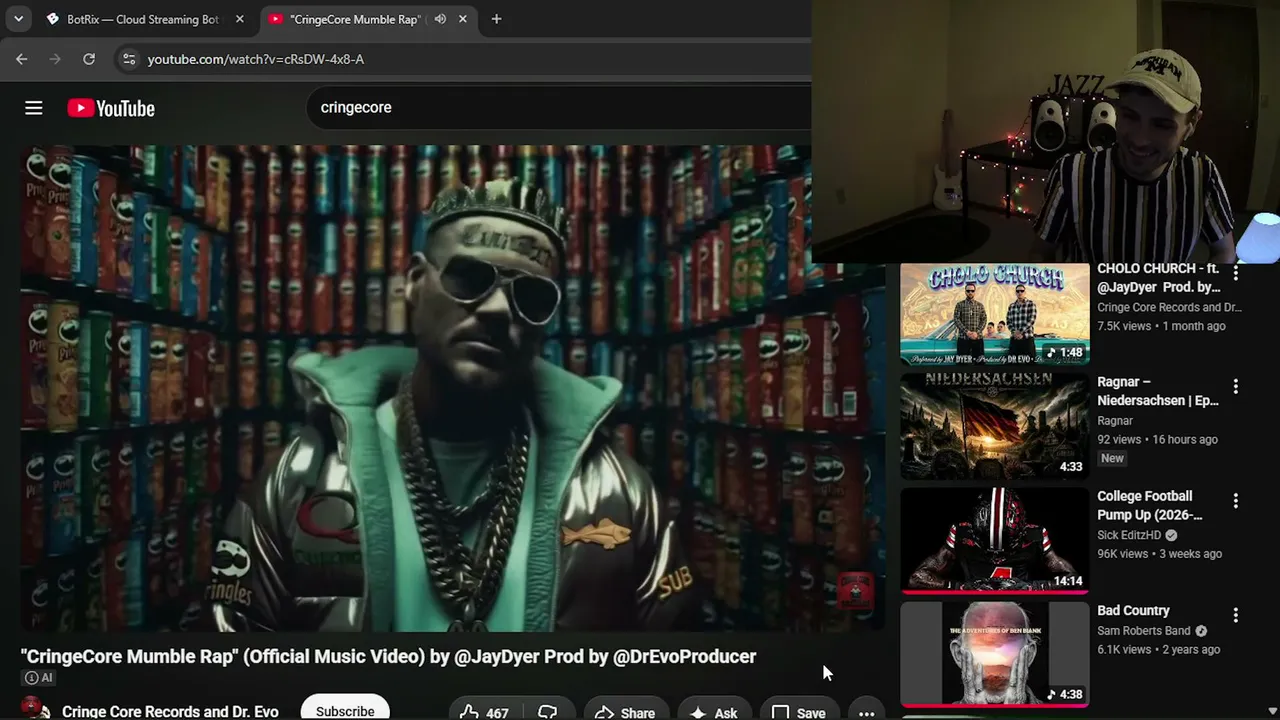Click the YouTube search box containing "cringecore"
The height and width of the screenshot is (720, 1280).
click(x=560, y=107)
